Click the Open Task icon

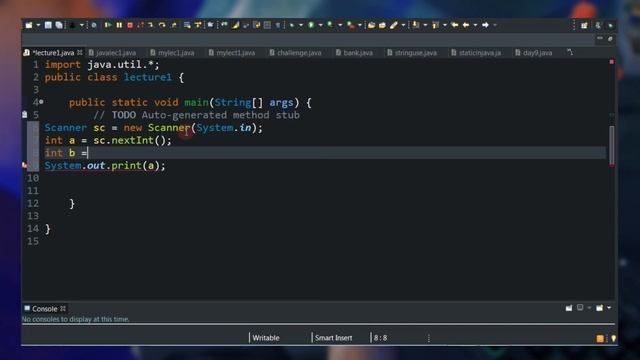(382, 25)
